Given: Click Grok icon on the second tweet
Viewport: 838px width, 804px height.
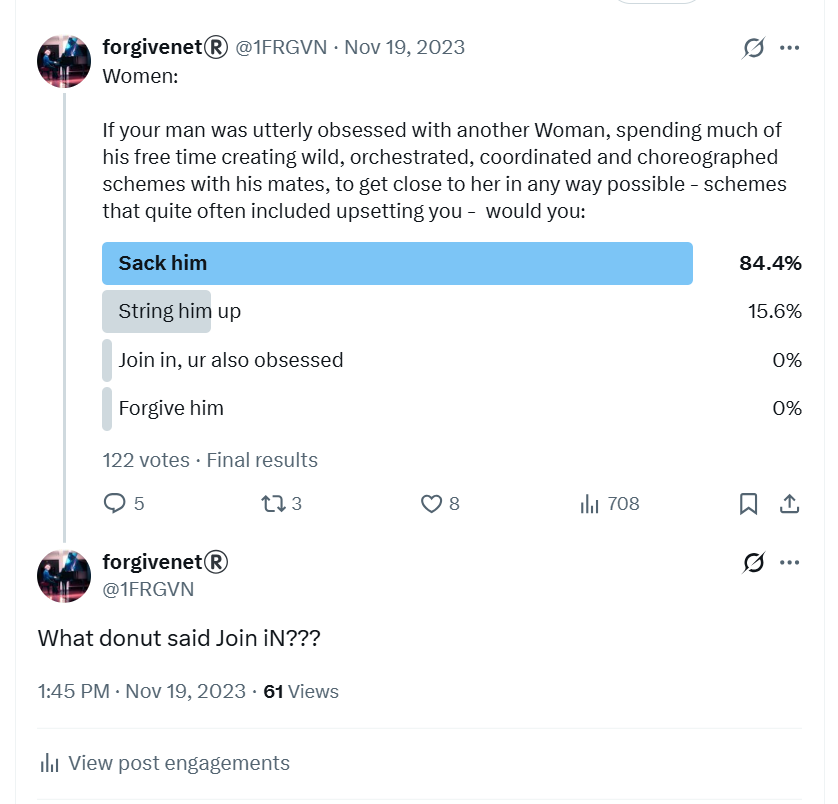Looking at the screenshot, I should click(x=754, y=562).
